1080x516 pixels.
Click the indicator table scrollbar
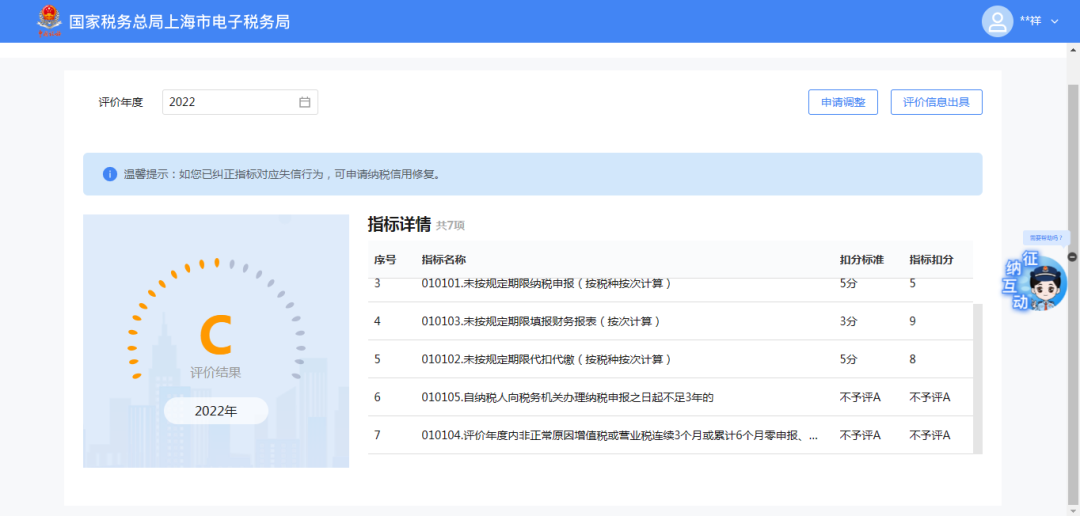click(x=978, y=378)
